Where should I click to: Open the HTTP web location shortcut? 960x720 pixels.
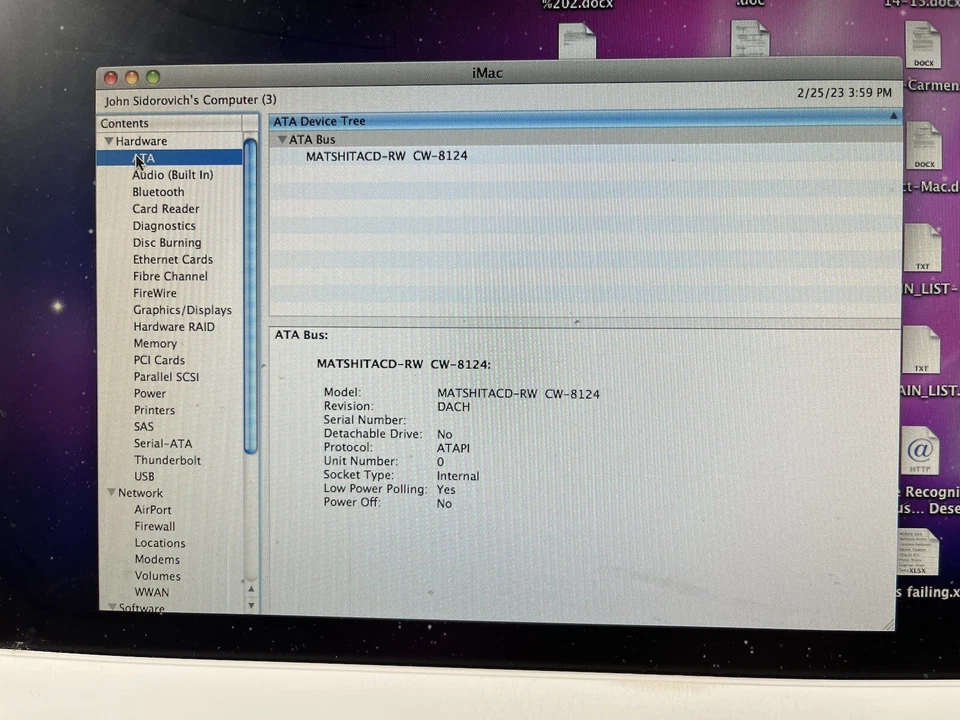pyautogui.click(x=919, y=451)
